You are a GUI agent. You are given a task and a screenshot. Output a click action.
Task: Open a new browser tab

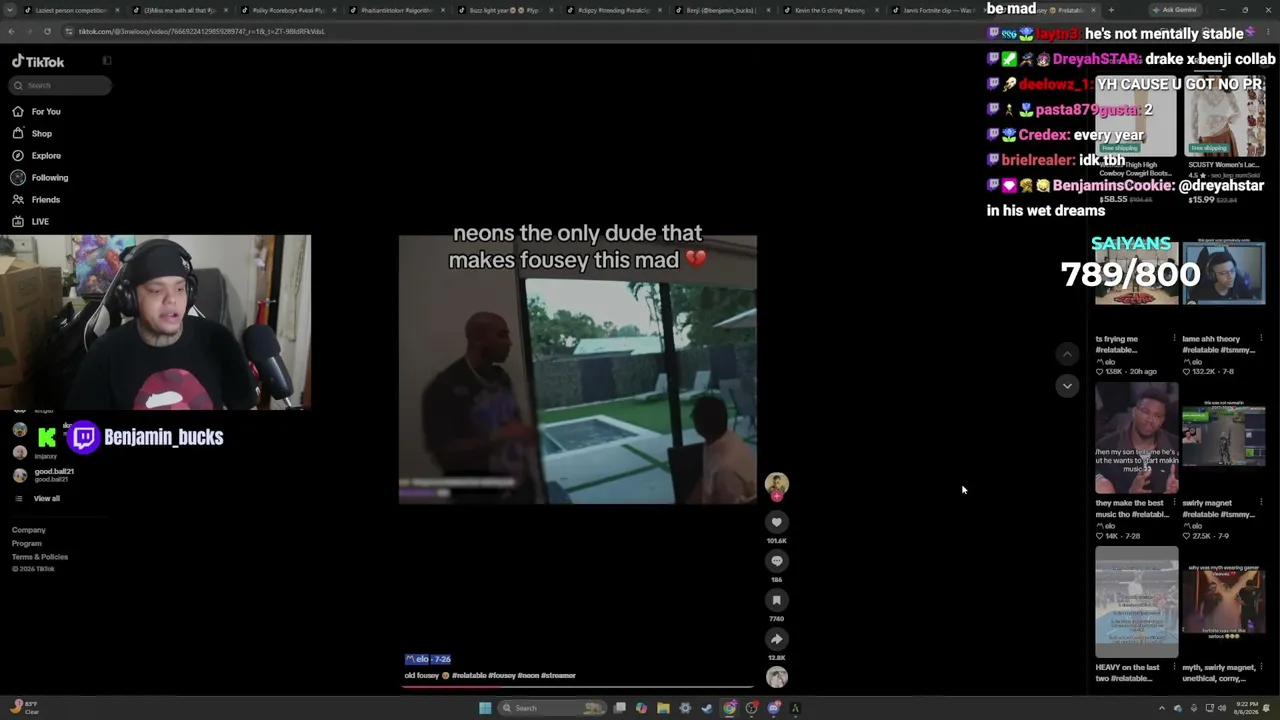(x=1111, y=10)
